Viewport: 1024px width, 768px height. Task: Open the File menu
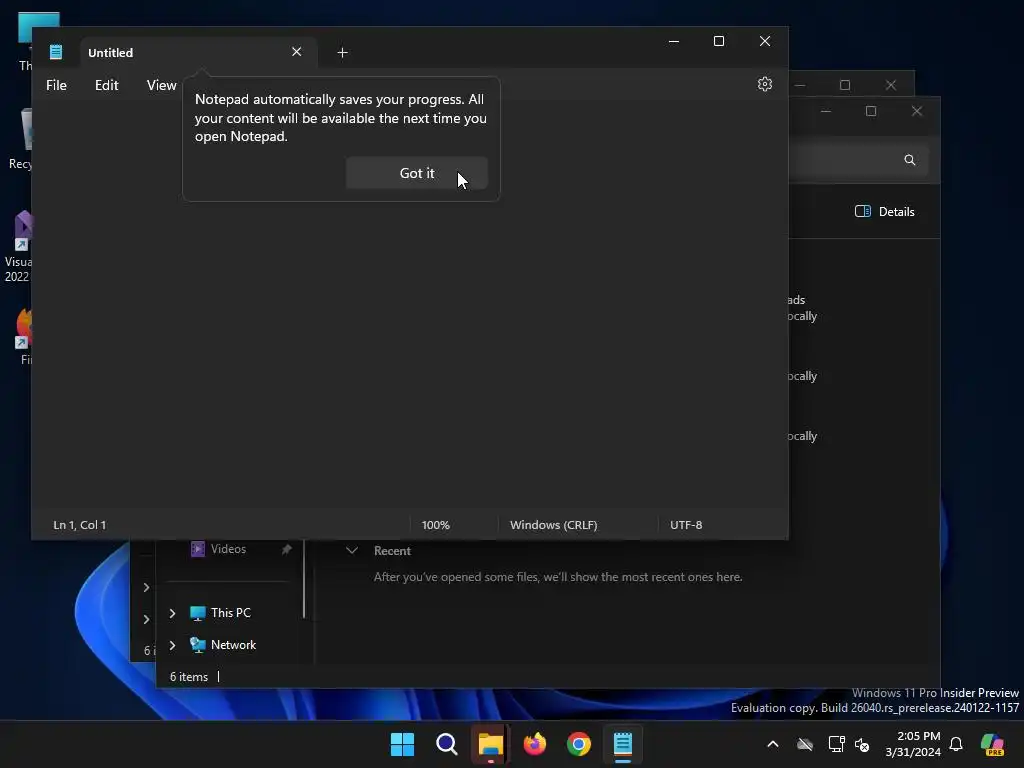[56, 85]
